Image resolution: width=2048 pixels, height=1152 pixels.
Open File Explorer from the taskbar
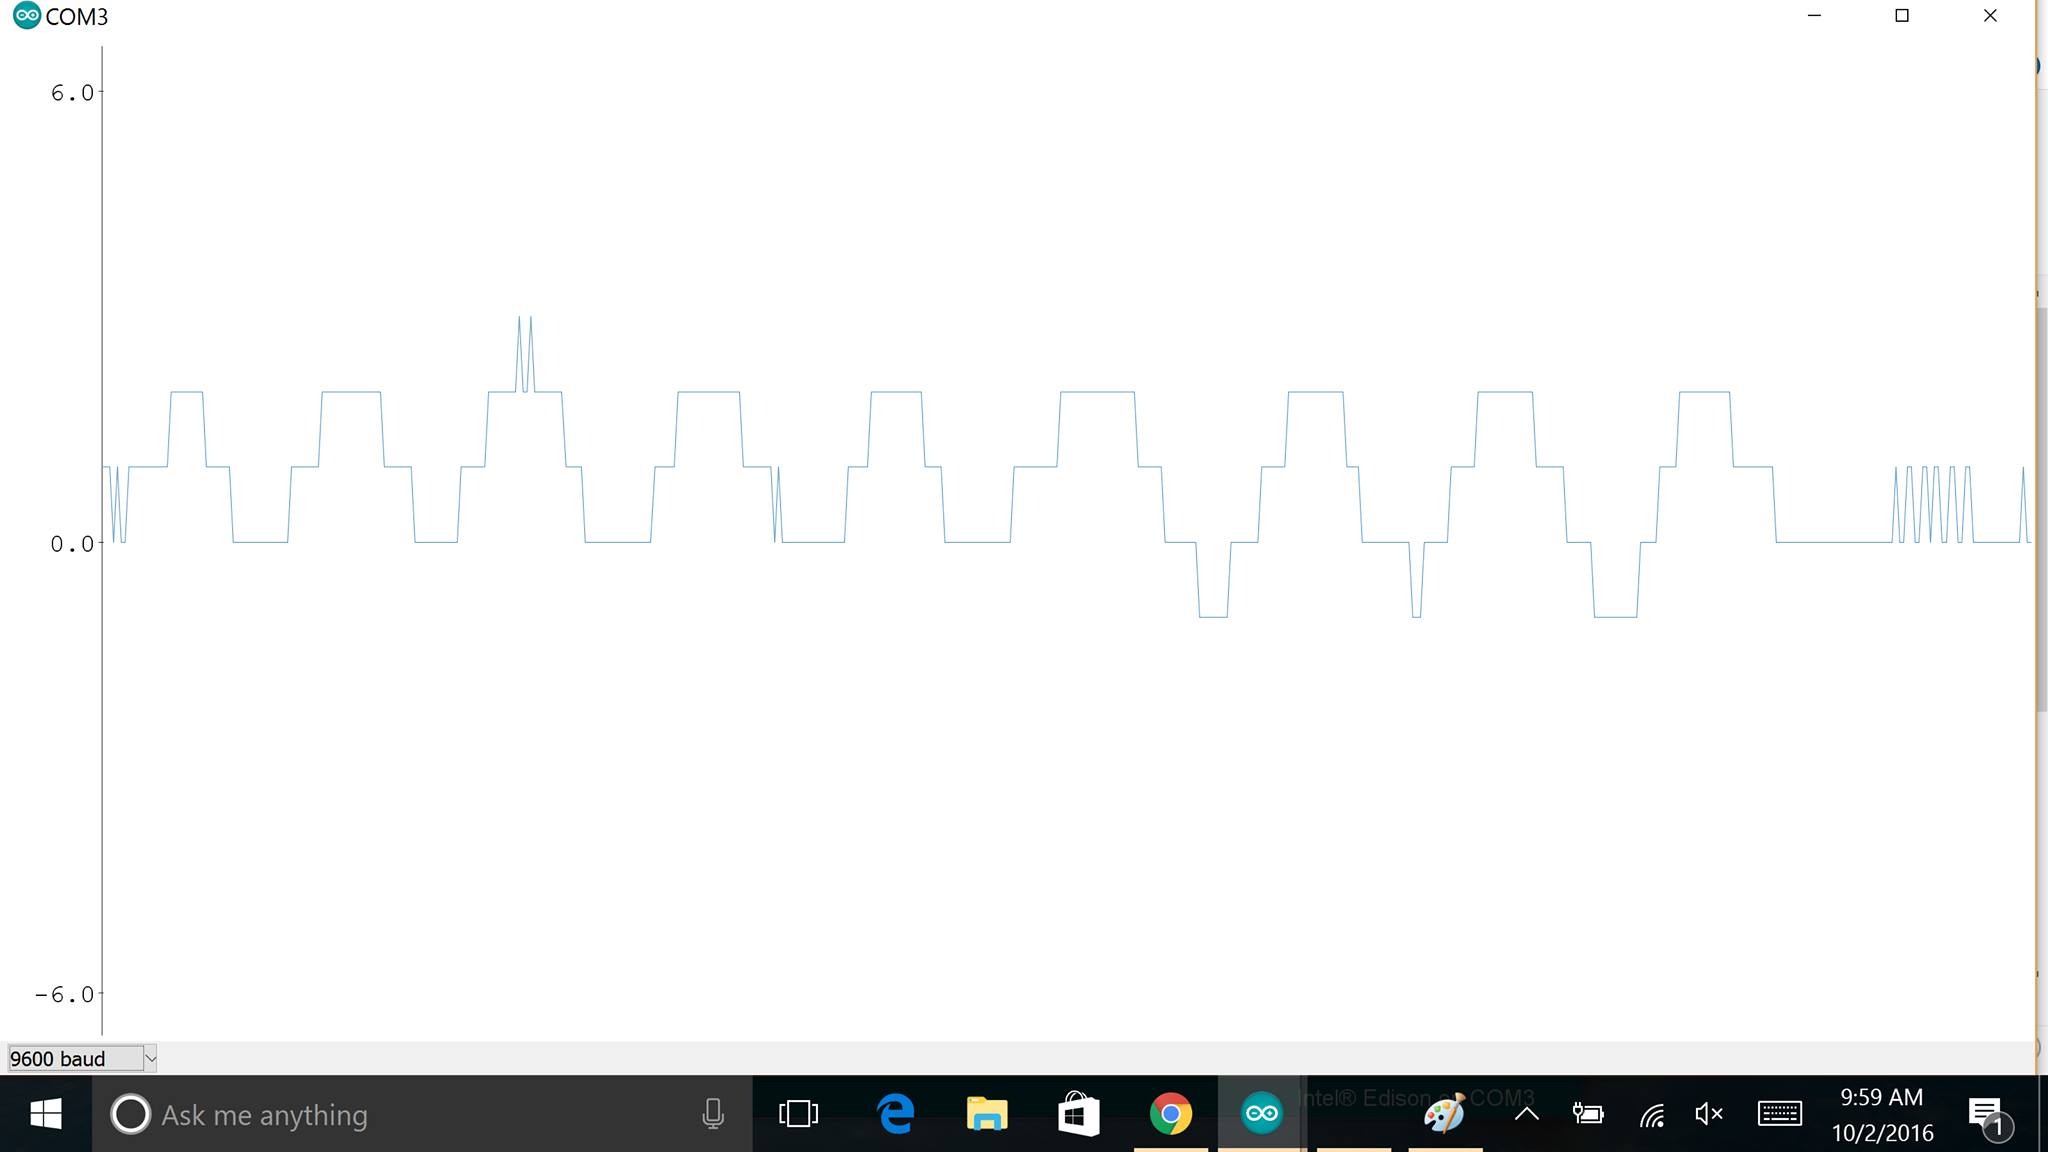(x=986, y=1114)
